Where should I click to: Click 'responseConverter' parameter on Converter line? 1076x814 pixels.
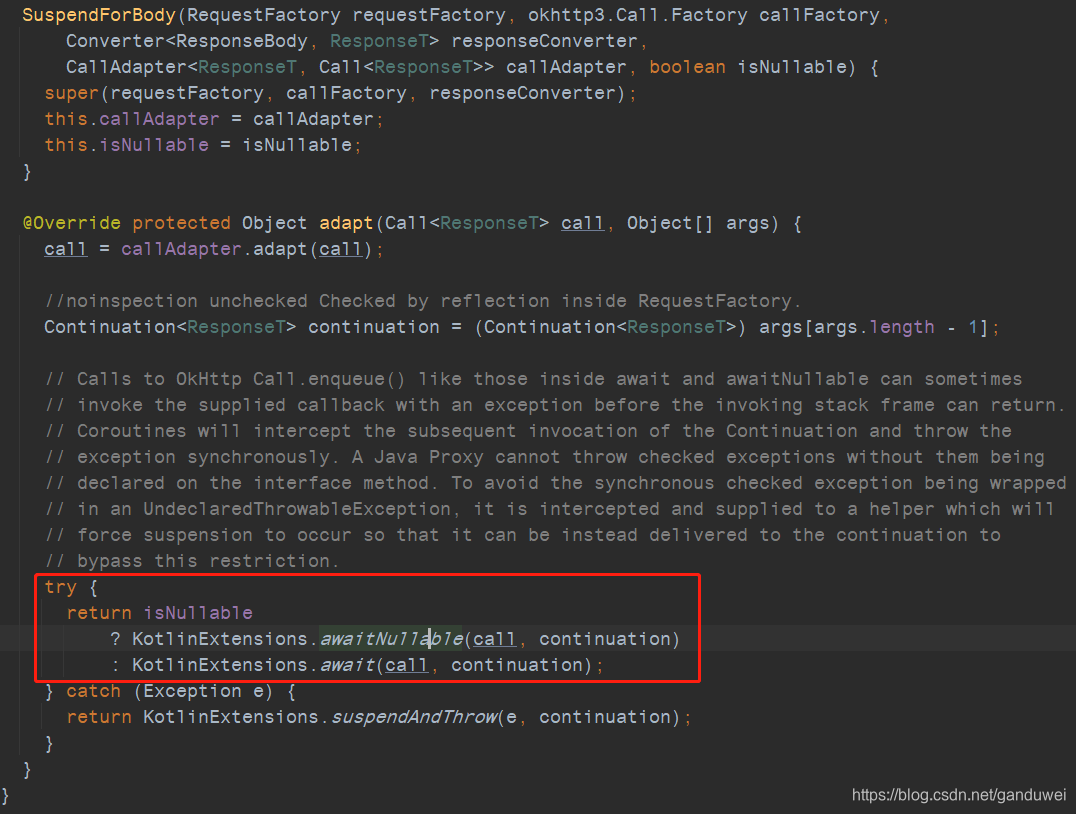(x=544, y=41)
